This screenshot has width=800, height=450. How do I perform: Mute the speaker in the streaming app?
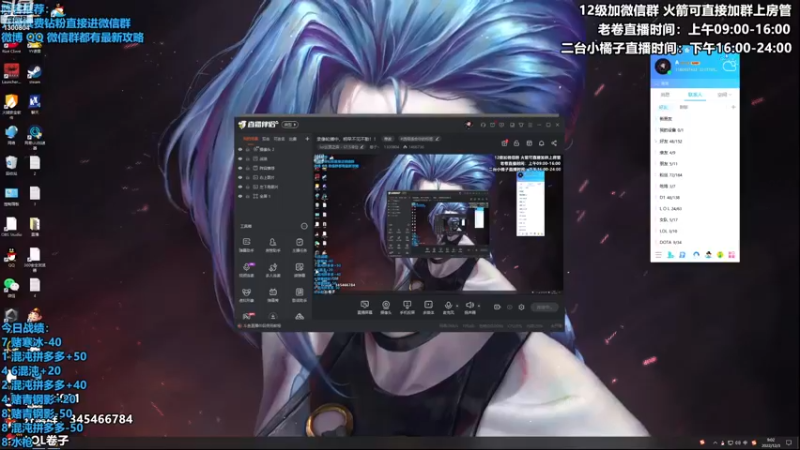click(x=470, y=306)
